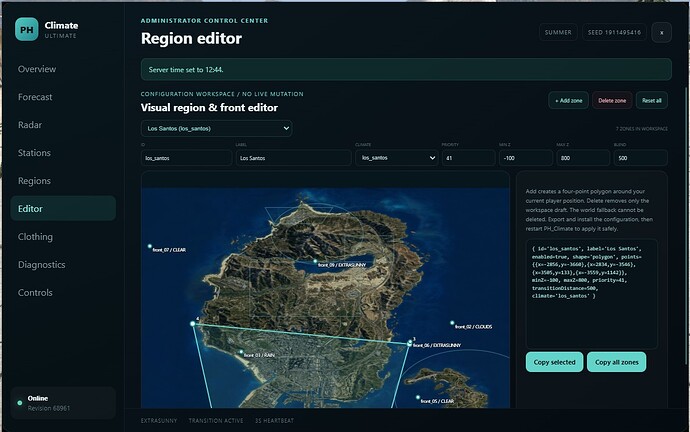Click the Copy all zones button

[x=617, y=362]
